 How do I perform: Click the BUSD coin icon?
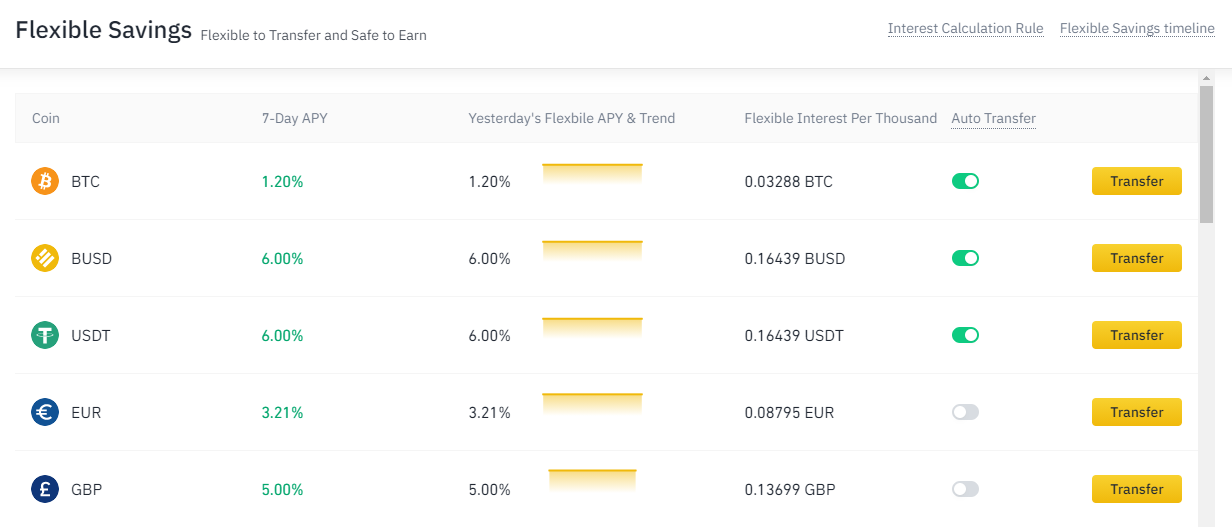click(x=45, y=258)
